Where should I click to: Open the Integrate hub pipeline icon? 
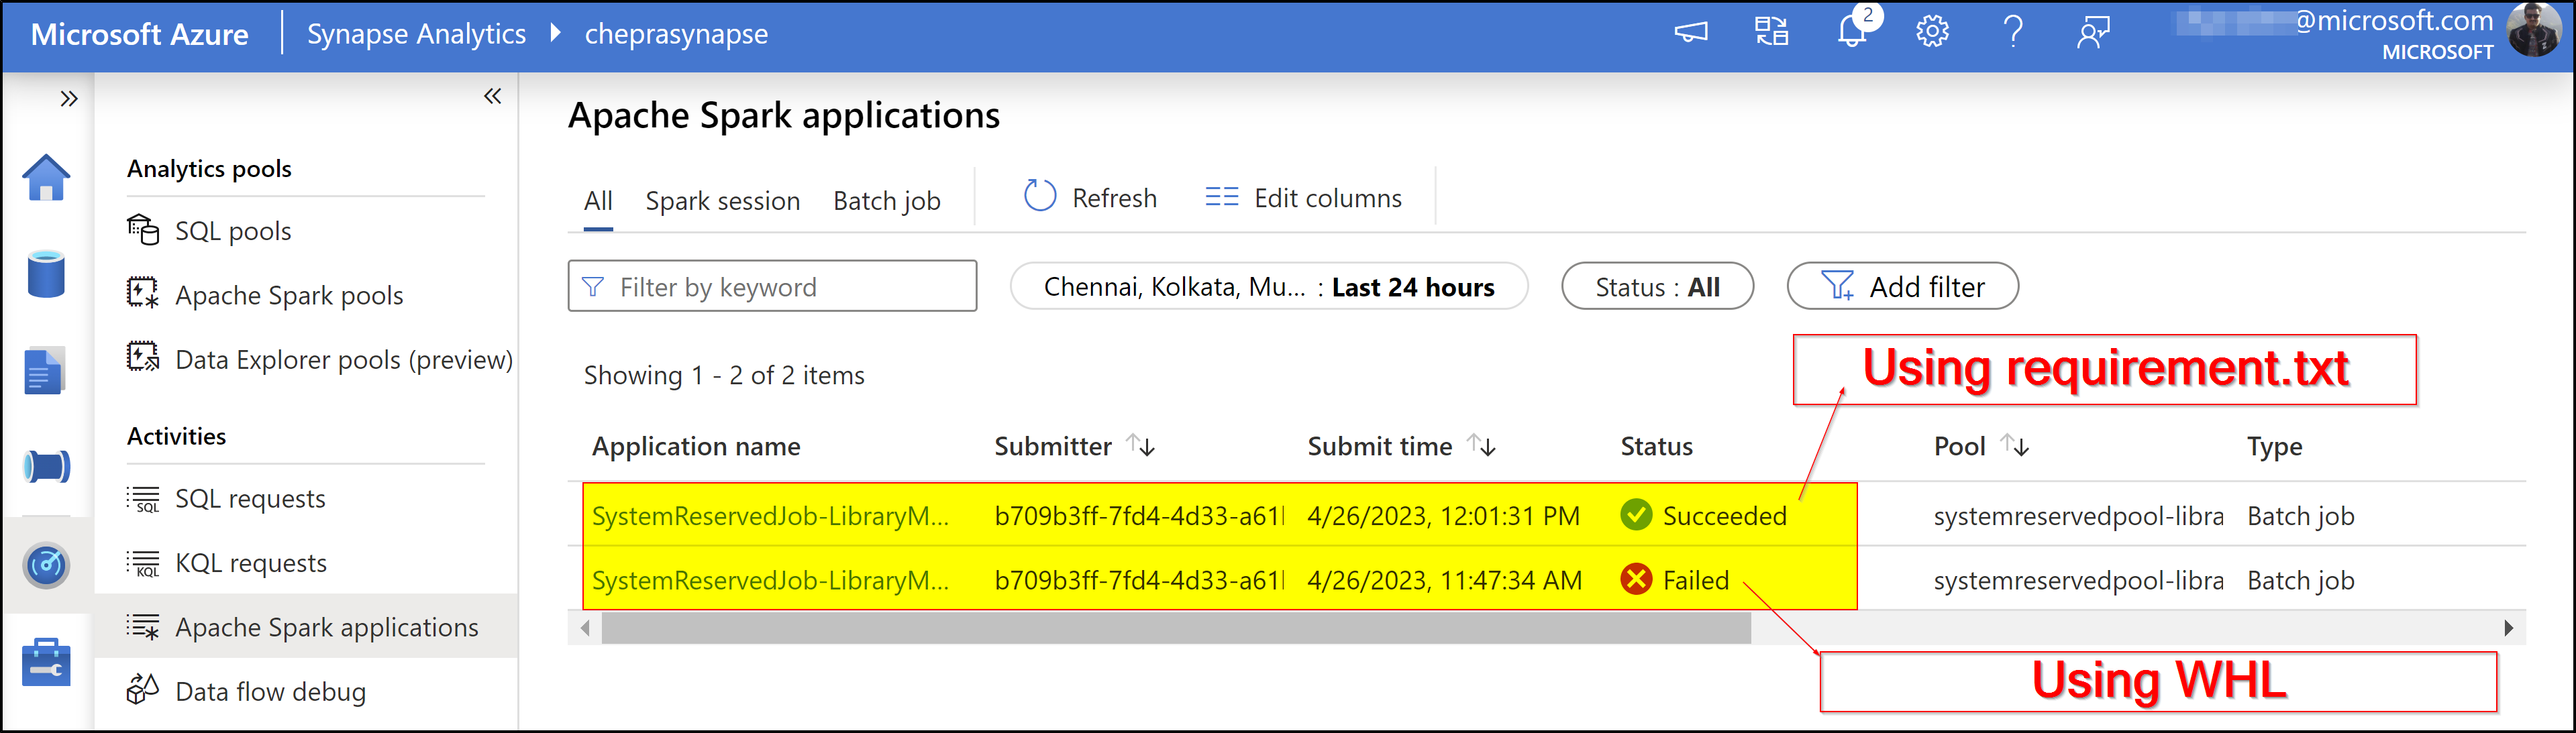pos(46,466)
